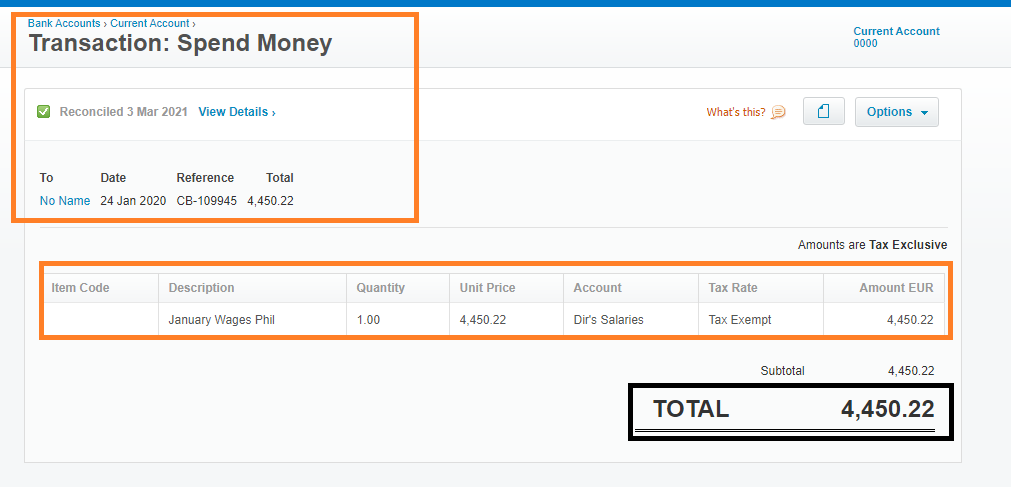Image resolution: width=1011 pixels, height=487 pixels.
Task: Open the Current Account breadcrumb link
Action: (150, 23)
